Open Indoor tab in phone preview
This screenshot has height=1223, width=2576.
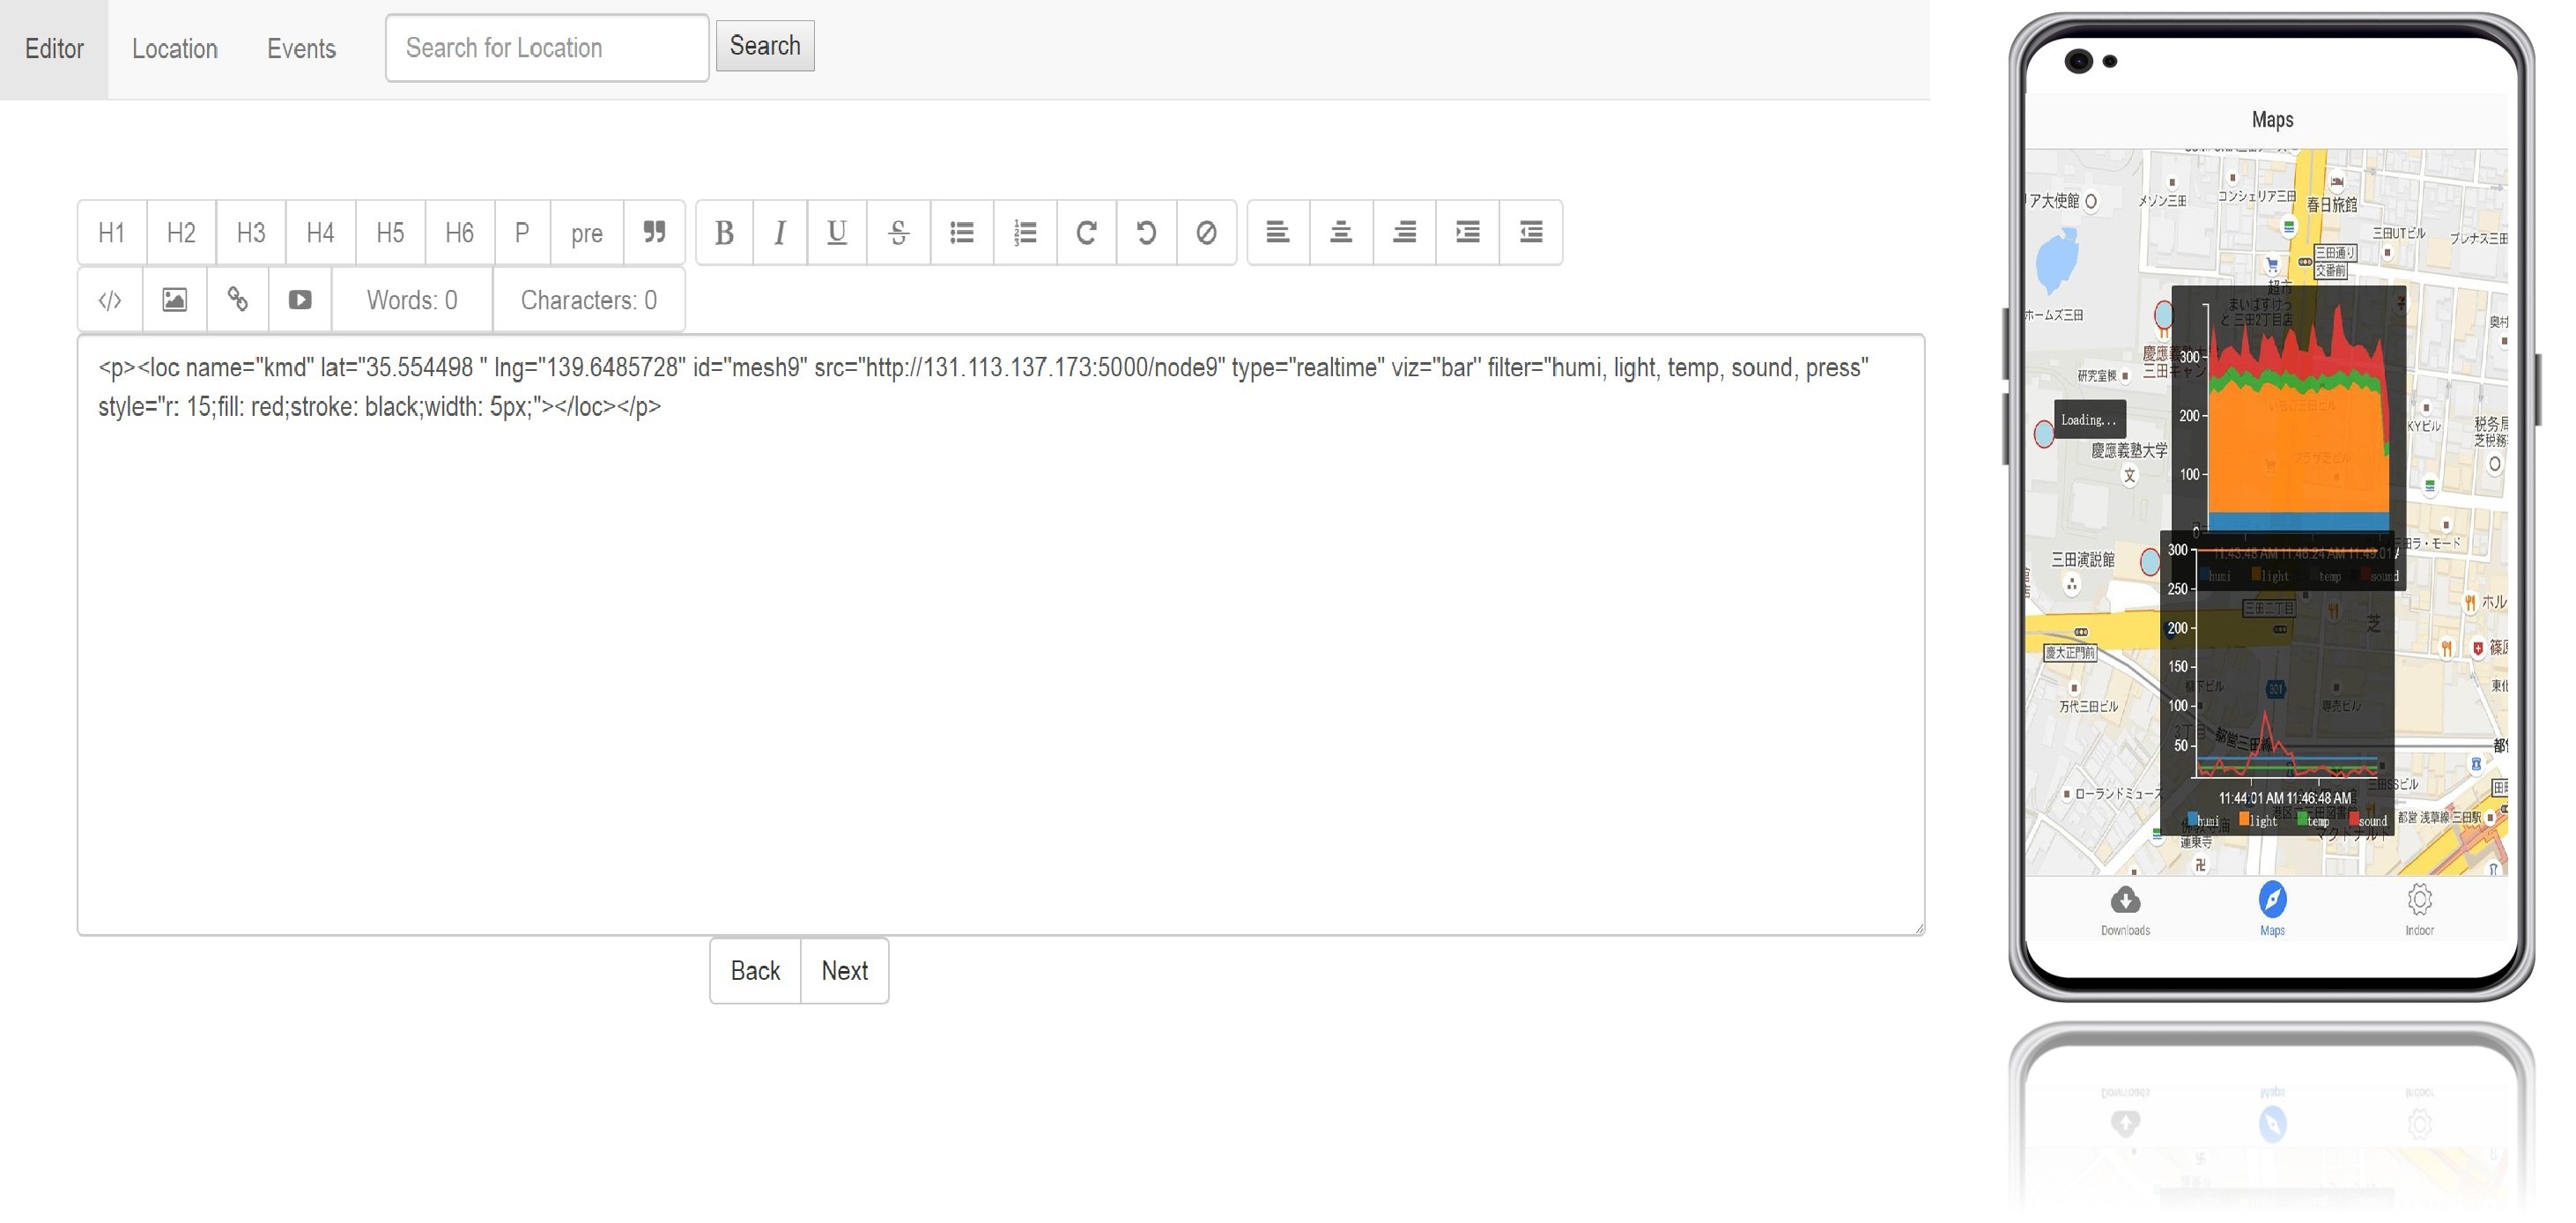[x=2419, y=909]
